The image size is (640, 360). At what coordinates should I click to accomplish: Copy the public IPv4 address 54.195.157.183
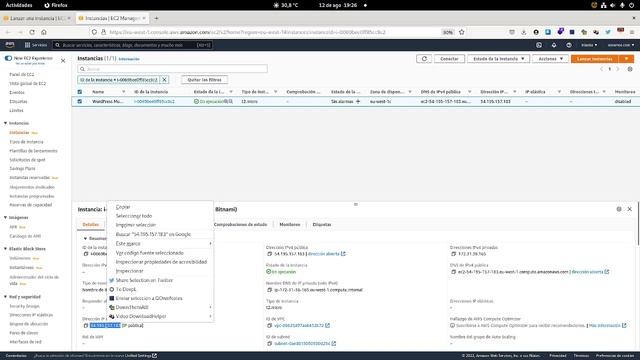(x=269, y=254)
